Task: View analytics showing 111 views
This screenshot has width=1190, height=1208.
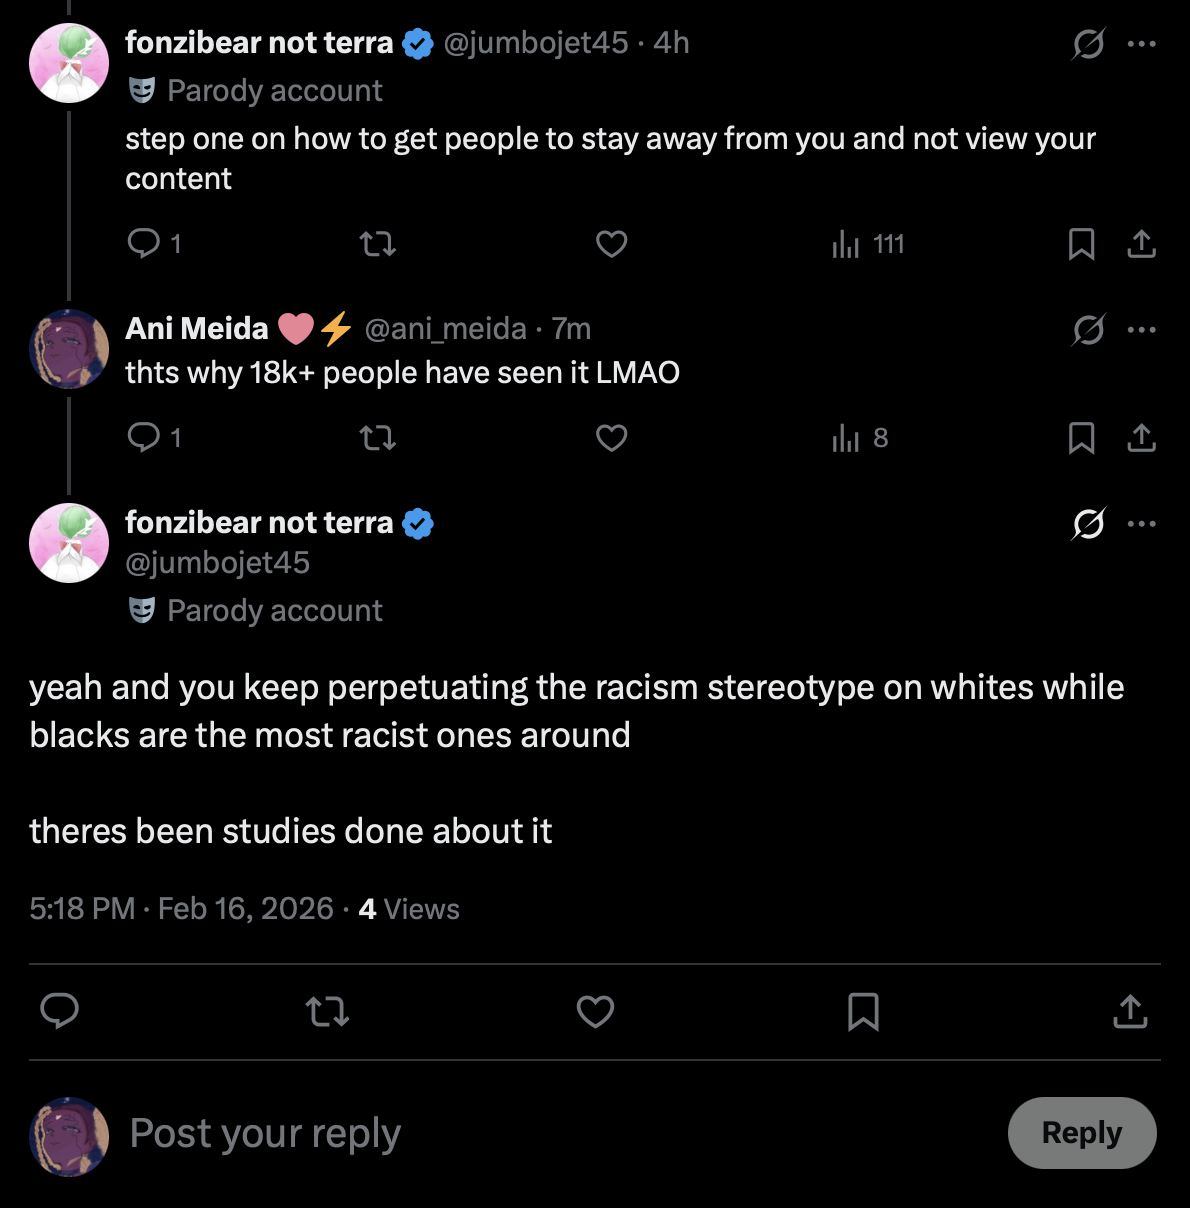Action: [x=868, y=244]
